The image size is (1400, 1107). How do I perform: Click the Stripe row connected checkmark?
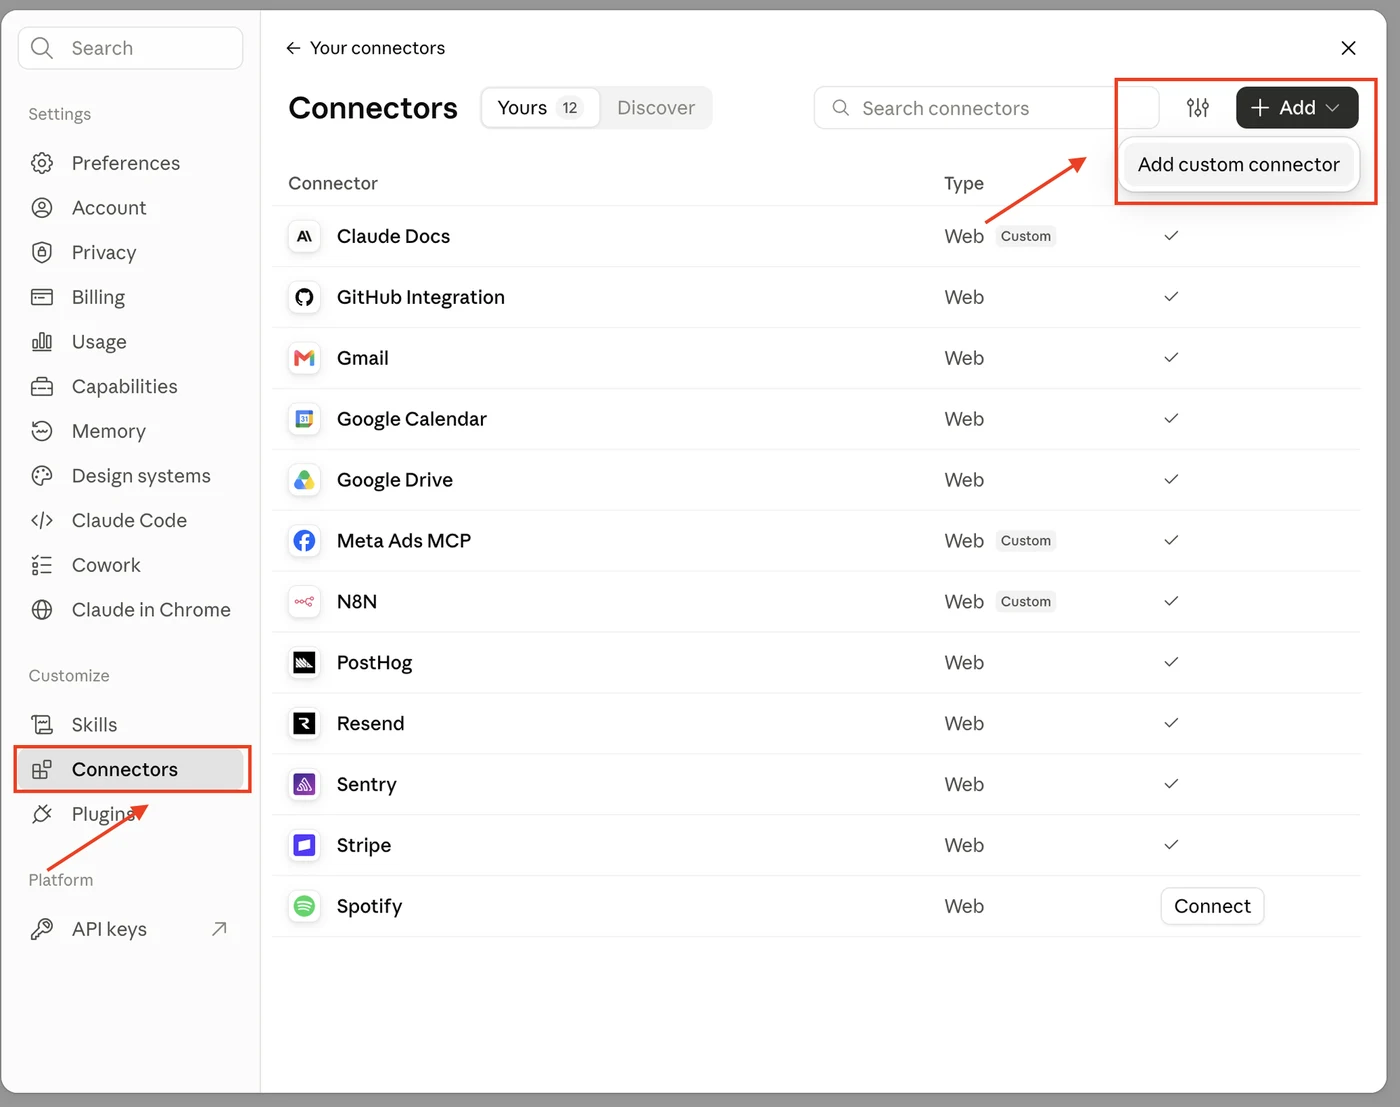coord(1171,845)
